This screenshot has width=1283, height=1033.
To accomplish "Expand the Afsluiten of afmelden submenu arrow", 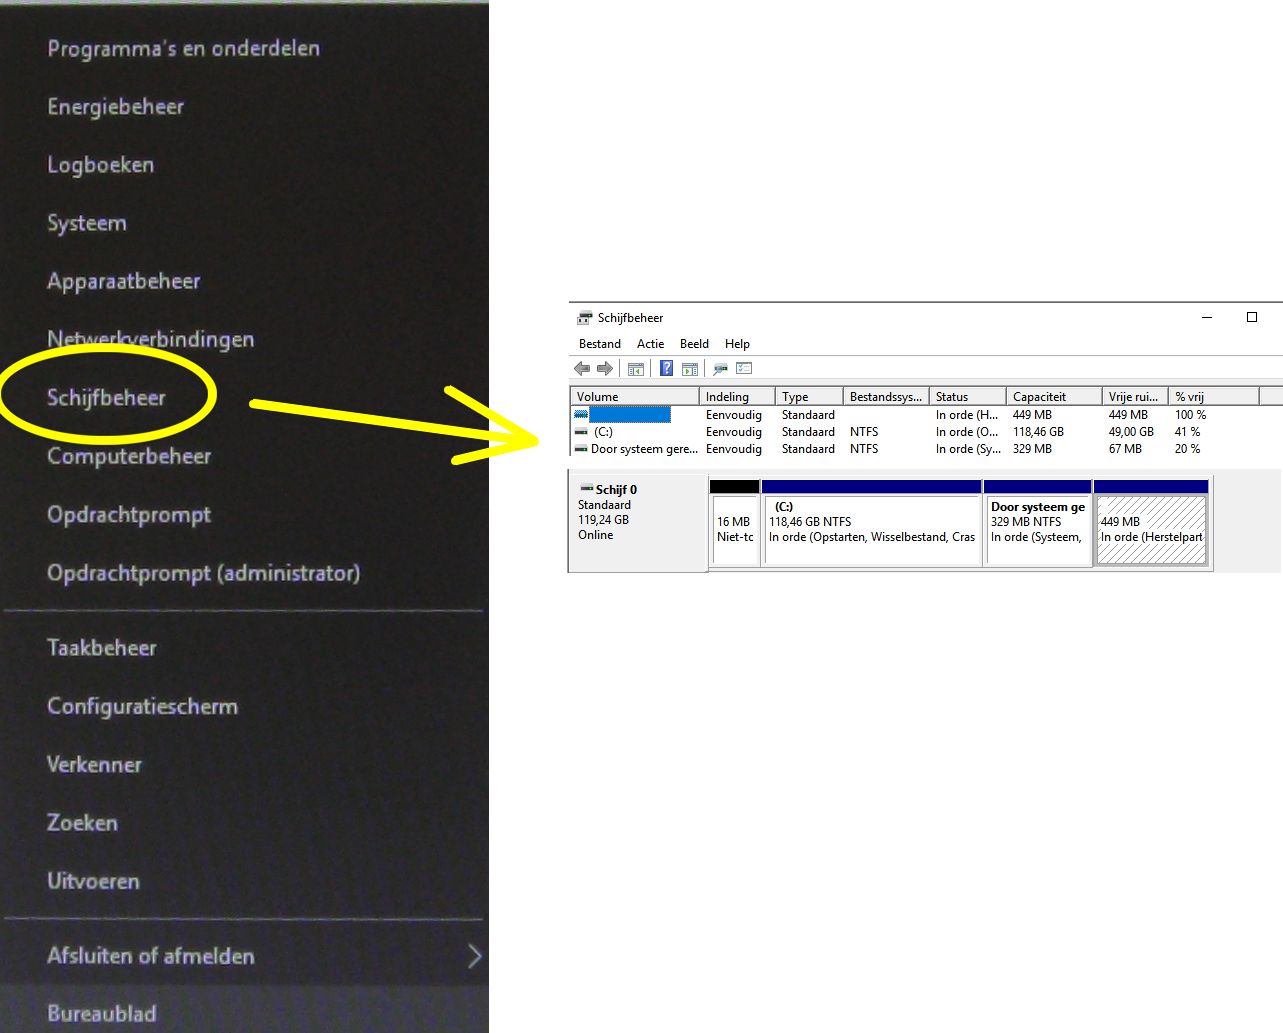I will pyautogui.click(x=474, y=956).
